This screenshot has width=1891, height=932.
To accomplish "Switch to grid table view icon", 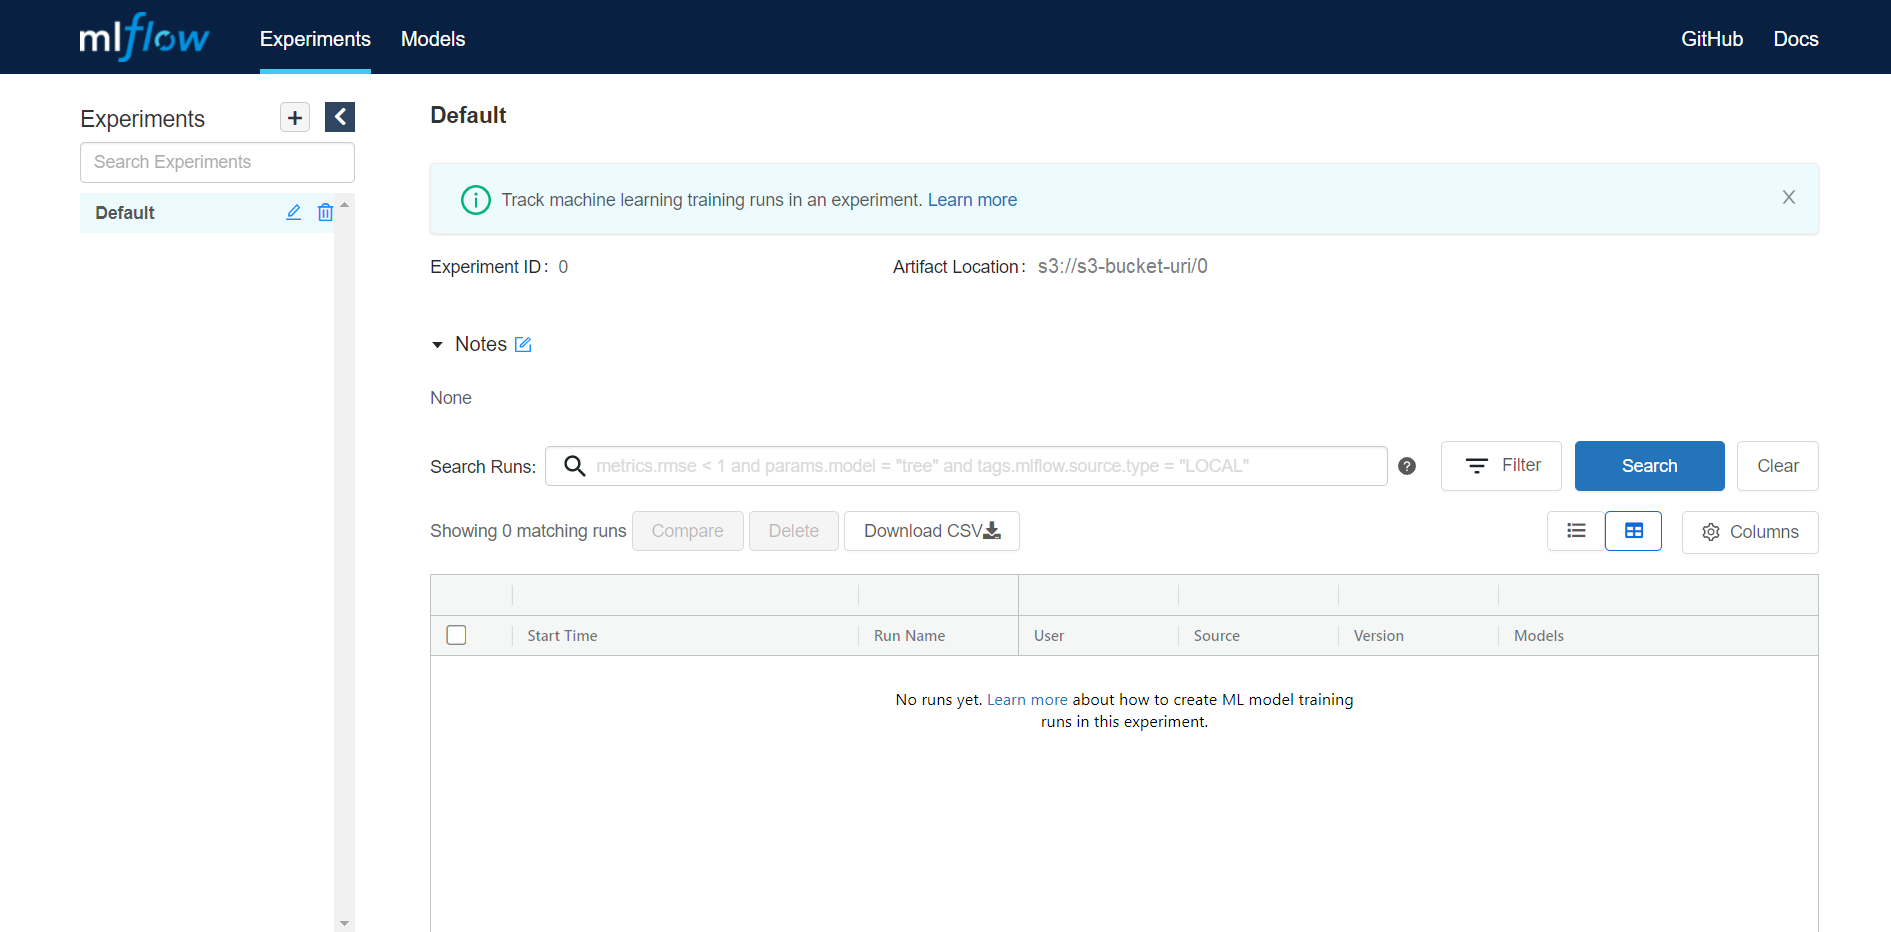I will point(1634,531).
